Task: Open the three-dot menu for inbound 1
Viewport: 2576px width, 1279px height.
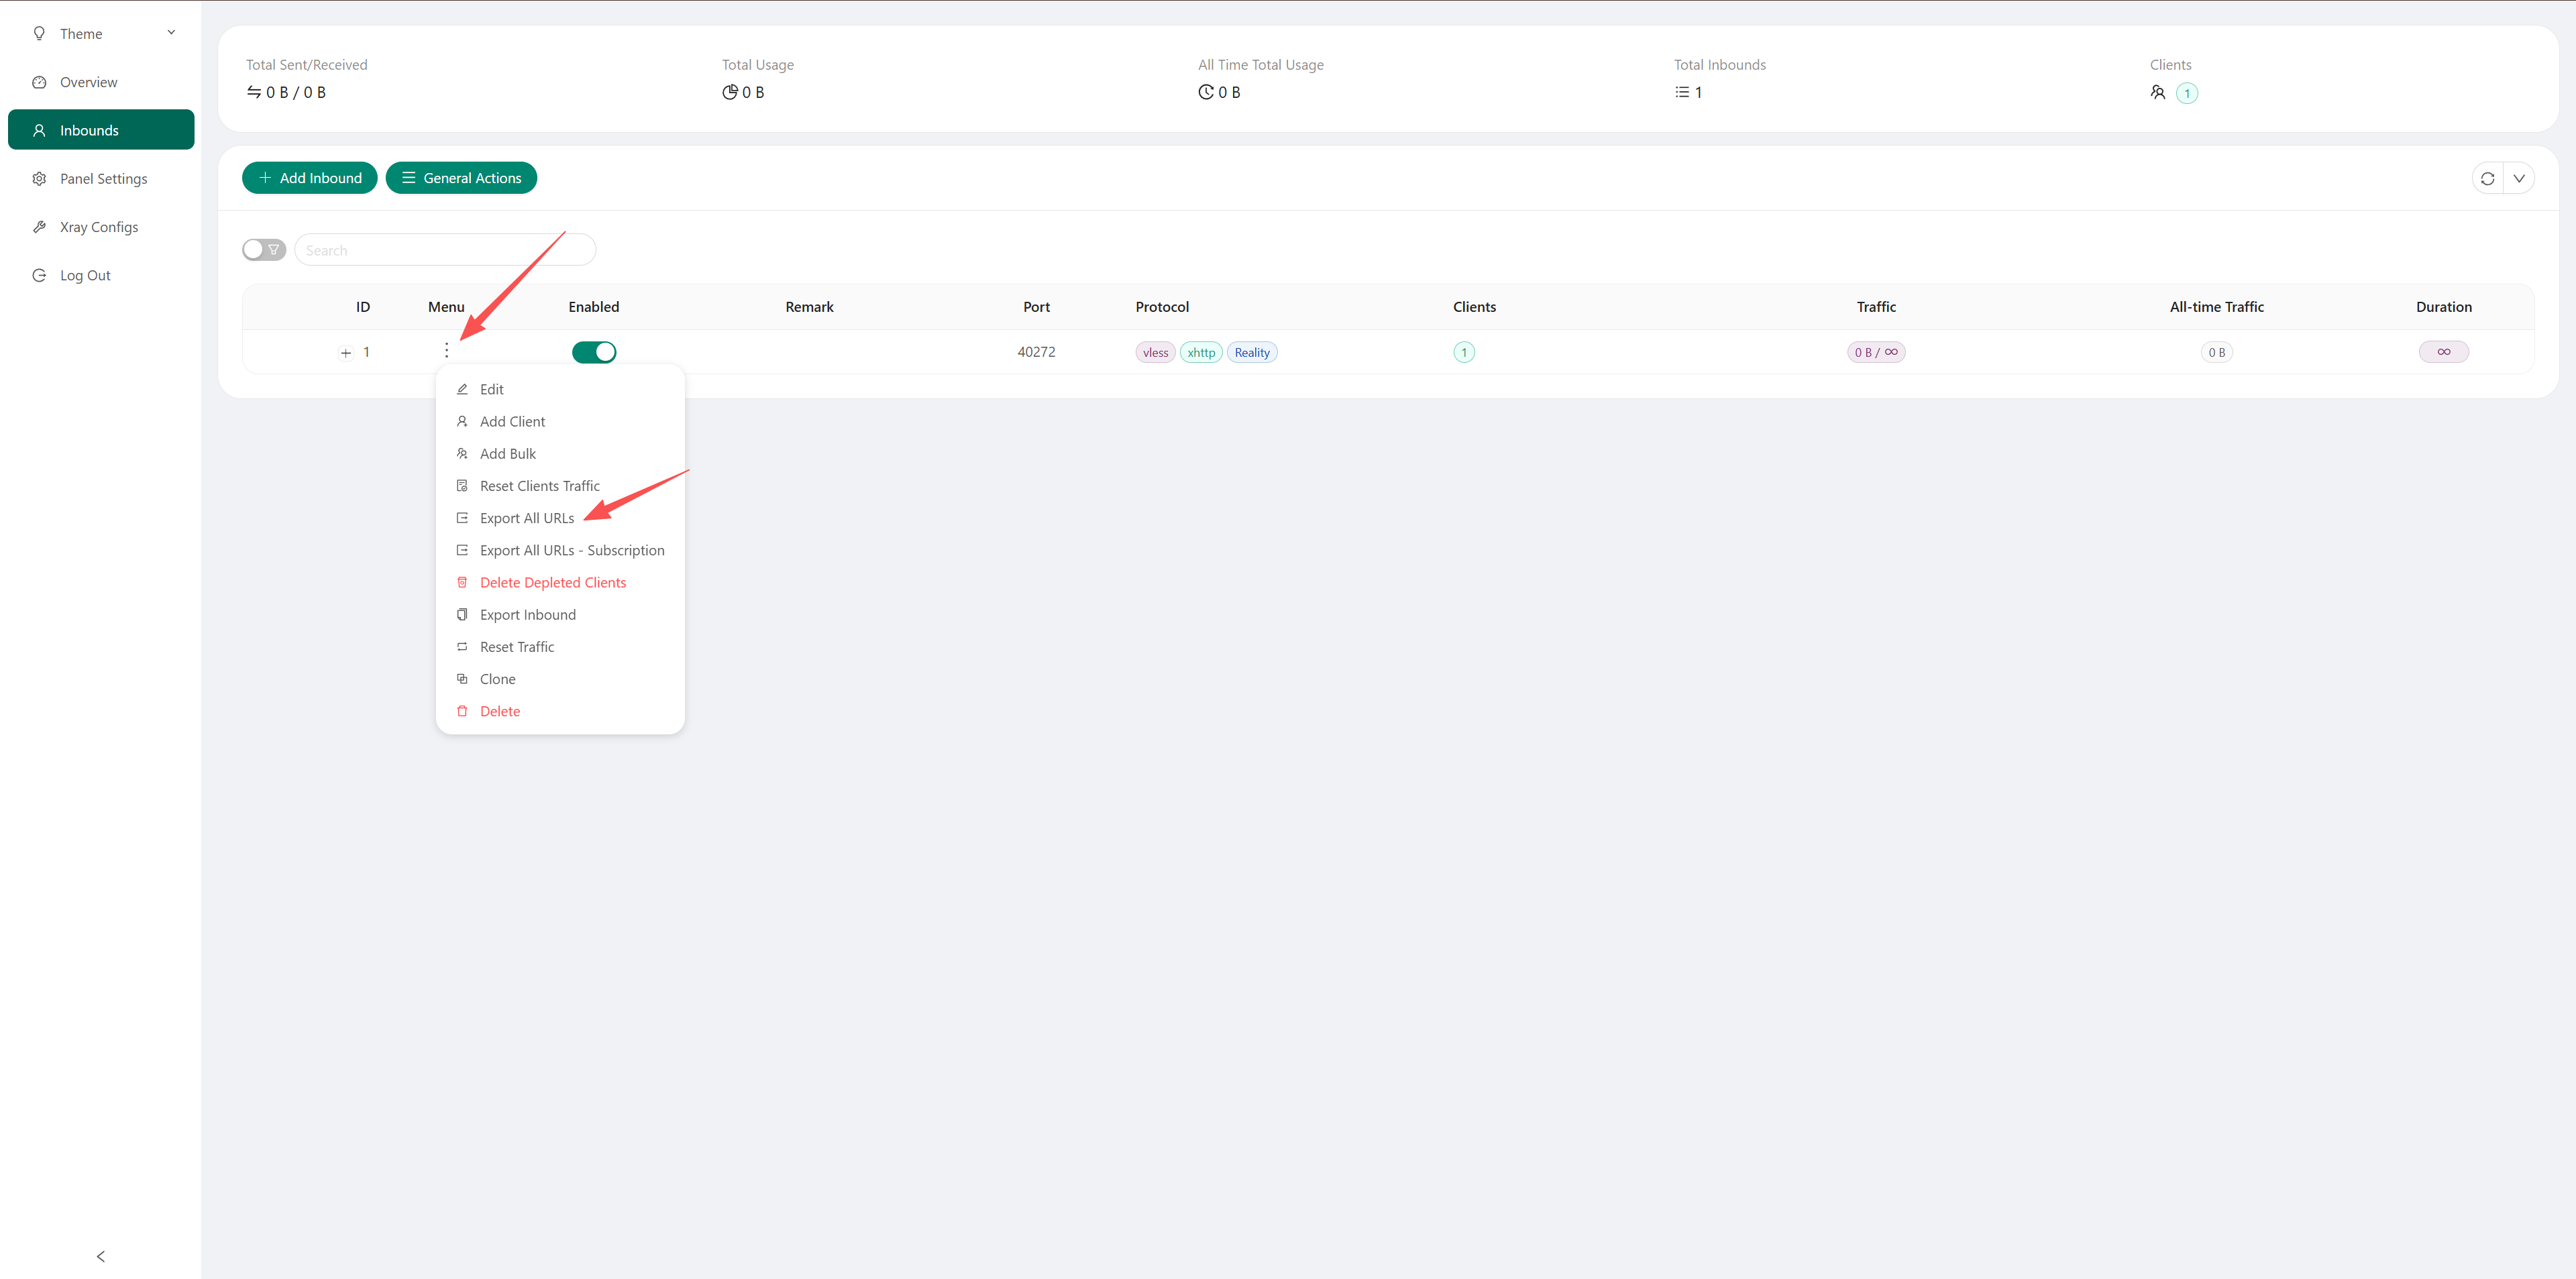Action: coord(446,351)
